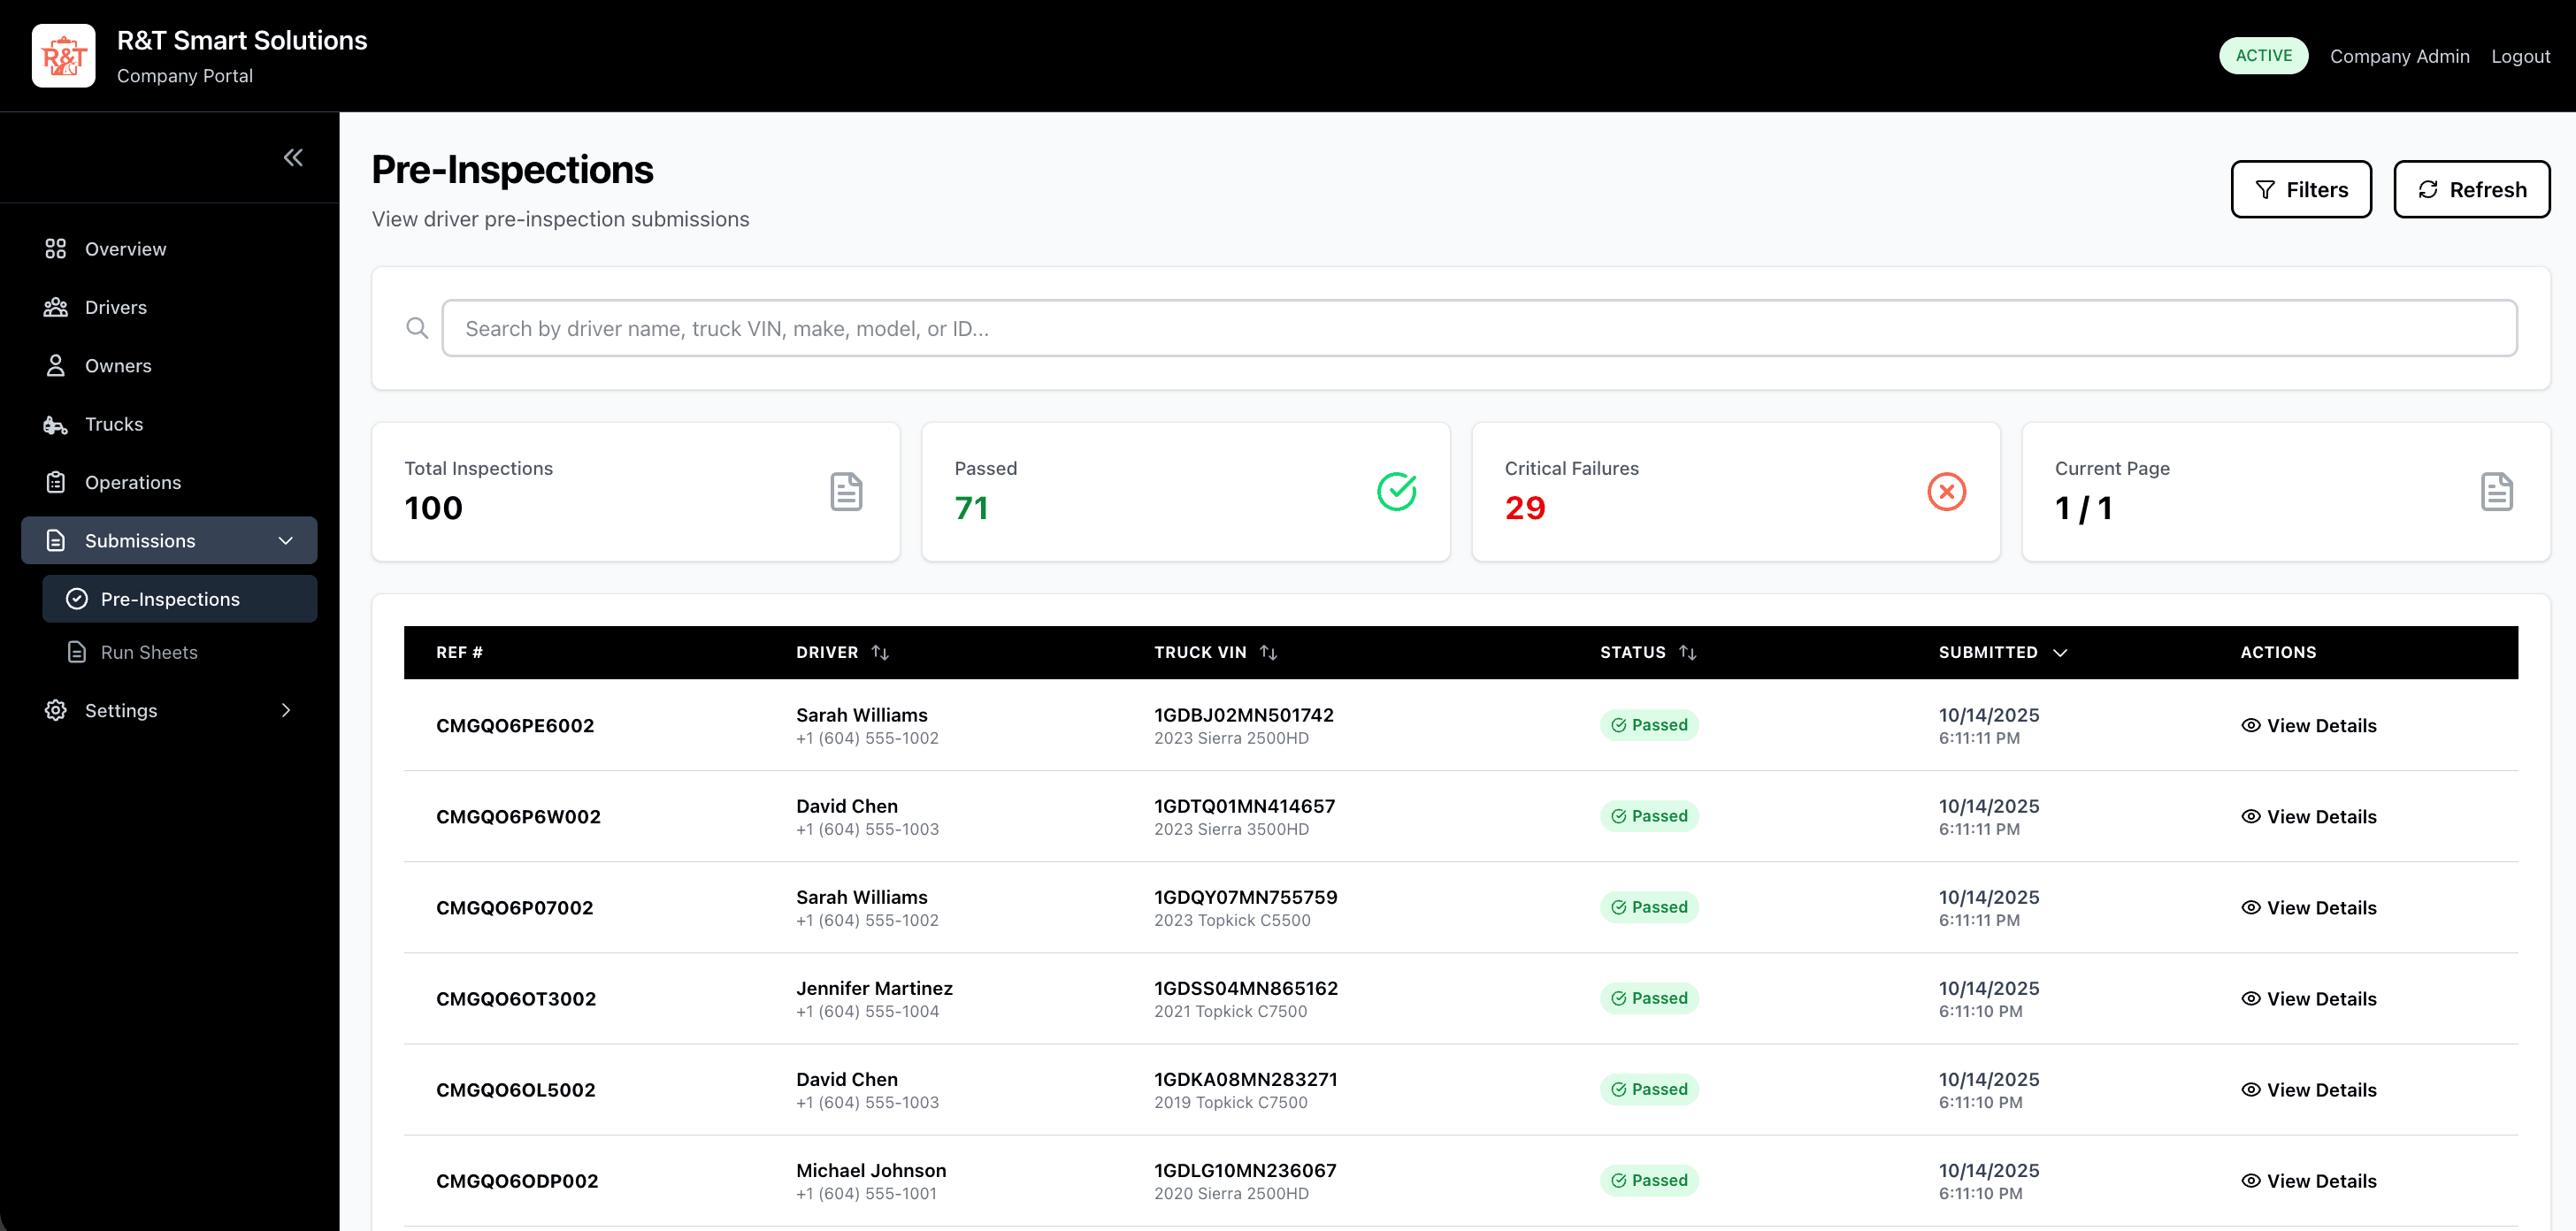This screenshot has width=2576, height=1231.
Task: Click the green checkmark on the Passed card
Action: click(1397, 491)
